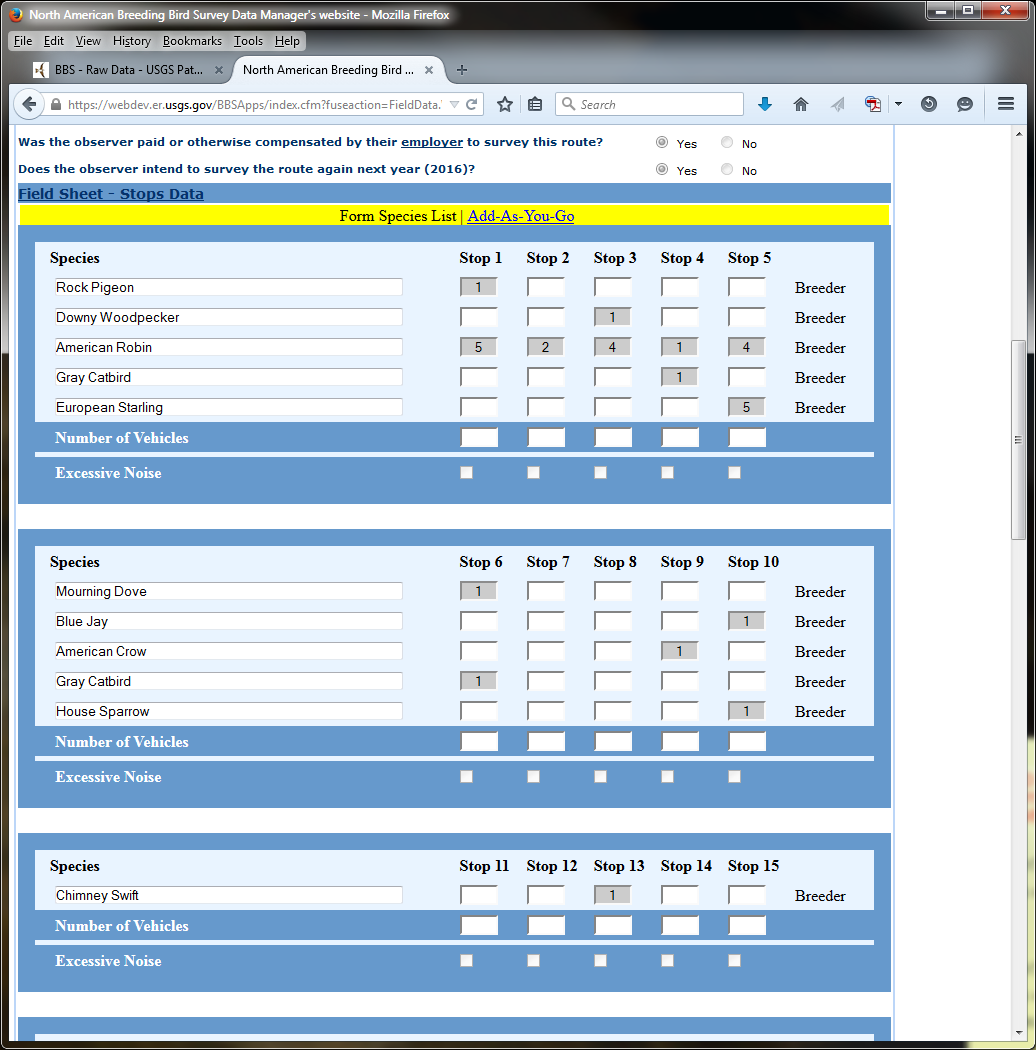Viewport: 1036px width, 1050px height.
Task: Switch to the BBS Raw Data tab
Action: 127,70
